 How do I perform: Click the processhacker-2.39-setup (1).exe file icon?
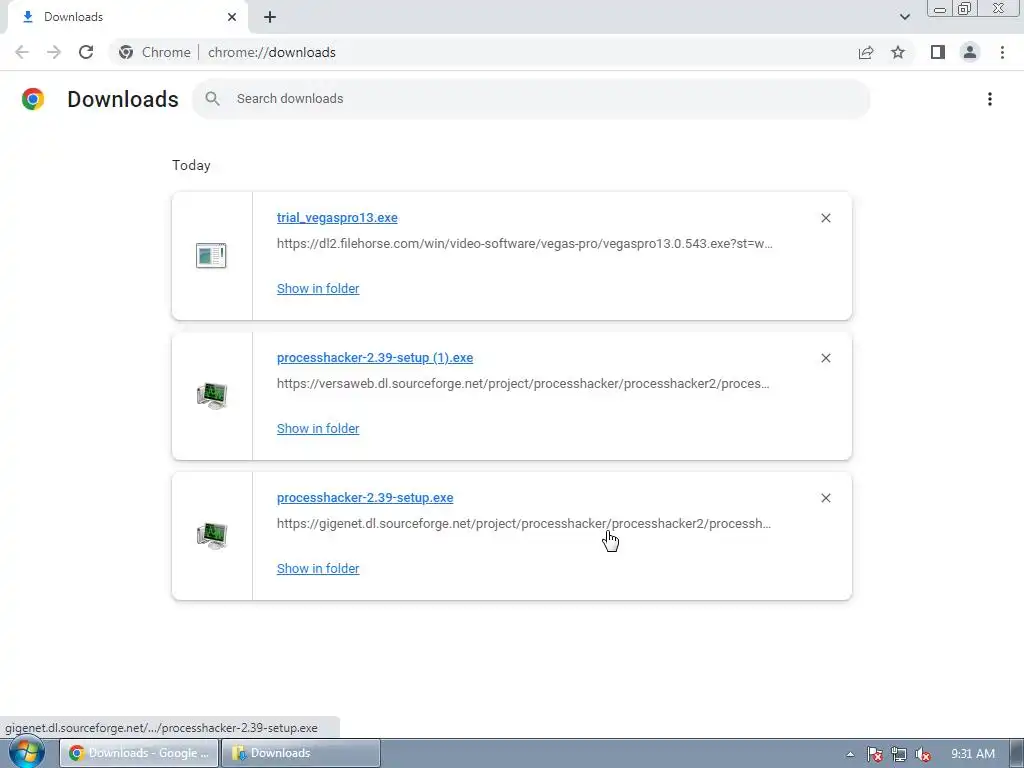[212, 396]
